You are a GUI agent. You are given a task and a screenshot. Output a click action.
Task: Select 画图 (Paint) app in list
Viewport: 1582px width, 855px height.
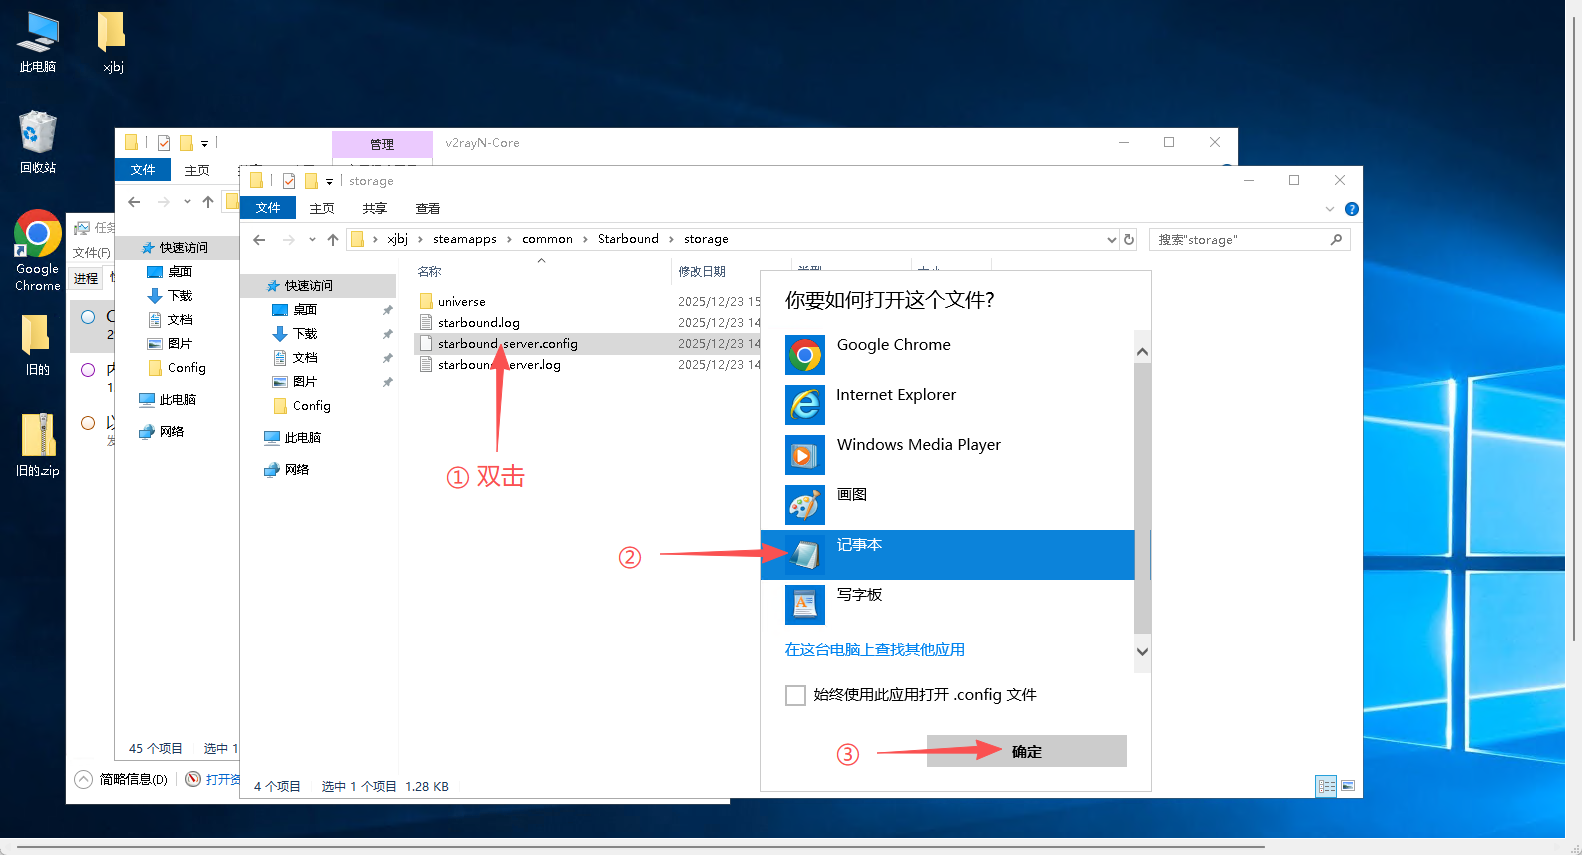pyautogui.click(x=851, y=496)
